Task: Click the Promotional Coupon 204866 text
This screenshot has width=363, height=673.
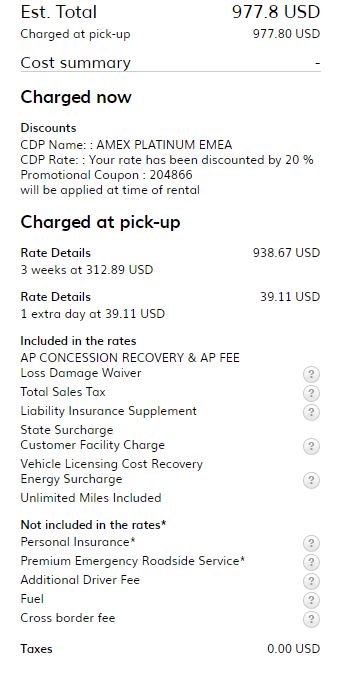Action: (x=106, y=175)
